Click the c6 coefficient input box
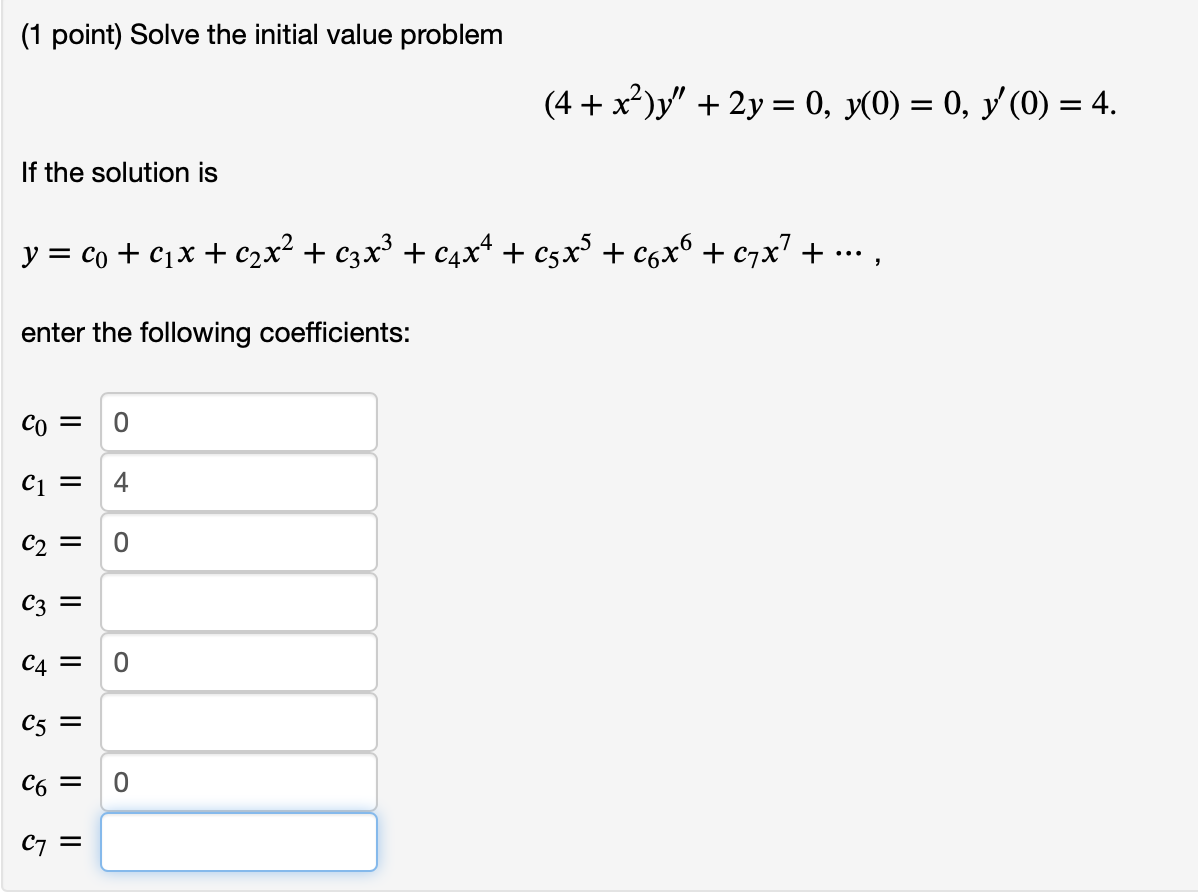The height and width of the screenshot is (894, 1198). pos(237,782)
